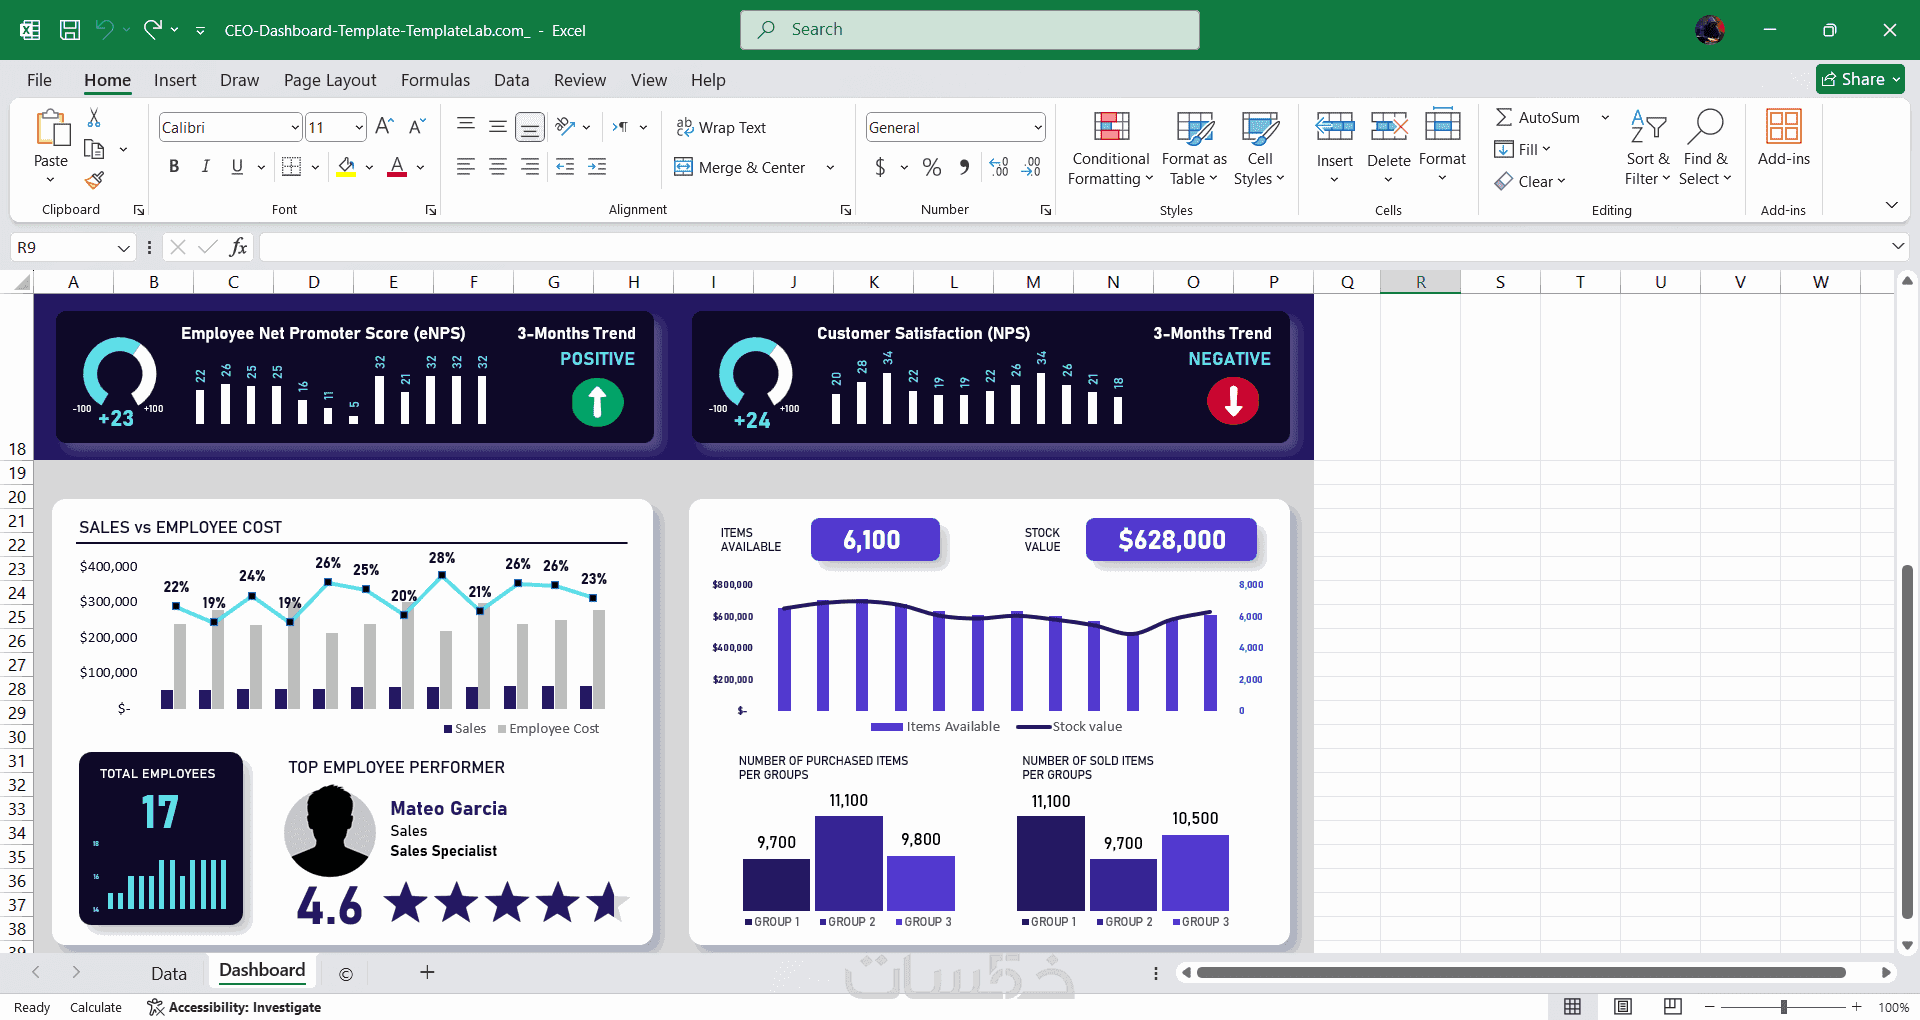Center text horizontally in cell
The height and width of the screenshot is (1020, 1920).
pyautogui.click(x=498, y=167)
